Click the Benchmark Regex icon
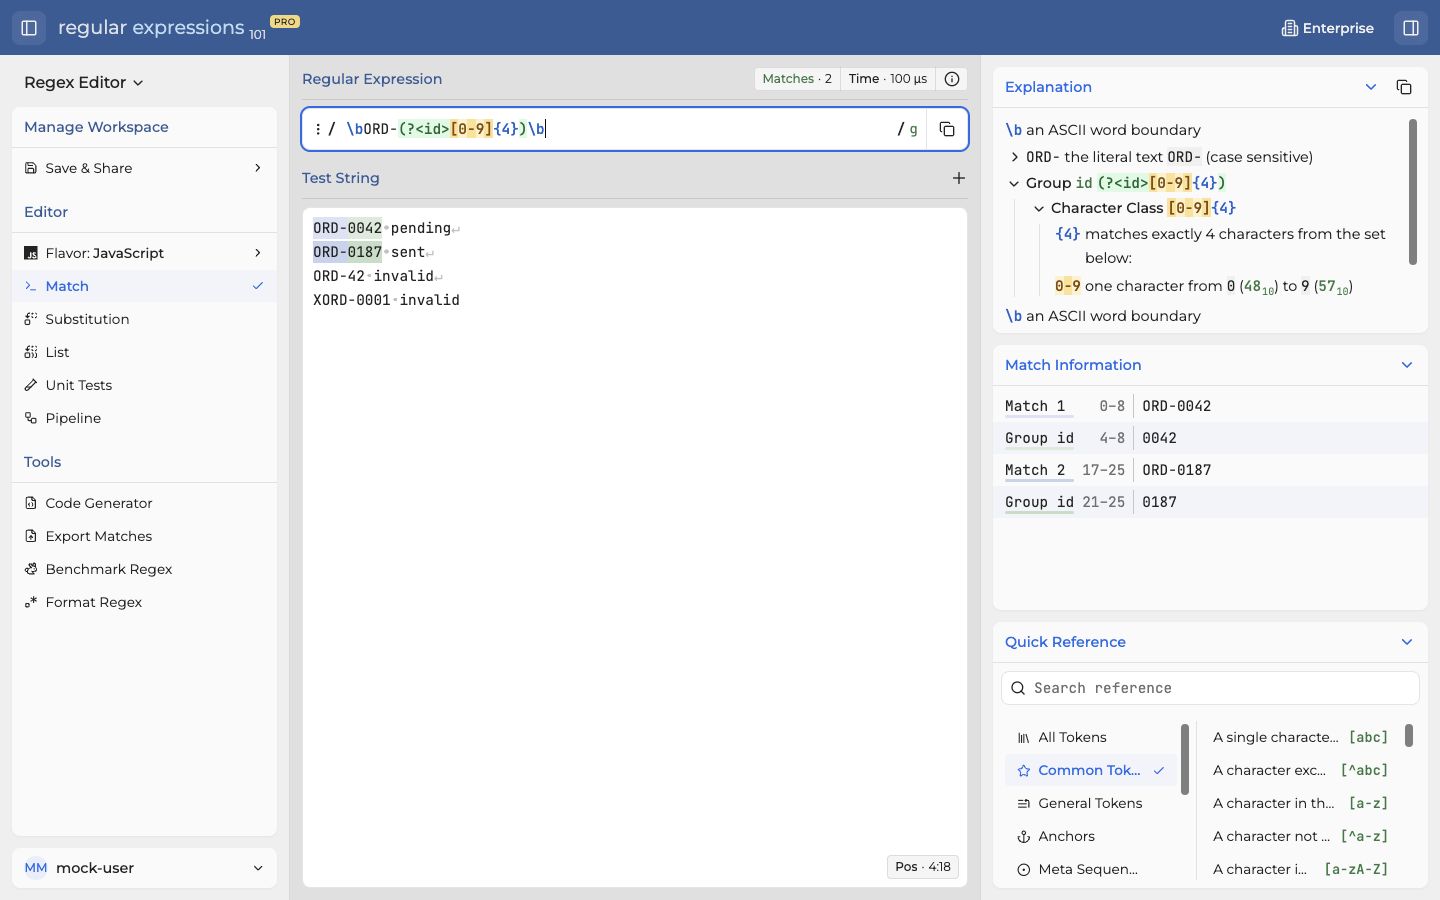This screenshot has width=1440, height=900. pos(31,569)
